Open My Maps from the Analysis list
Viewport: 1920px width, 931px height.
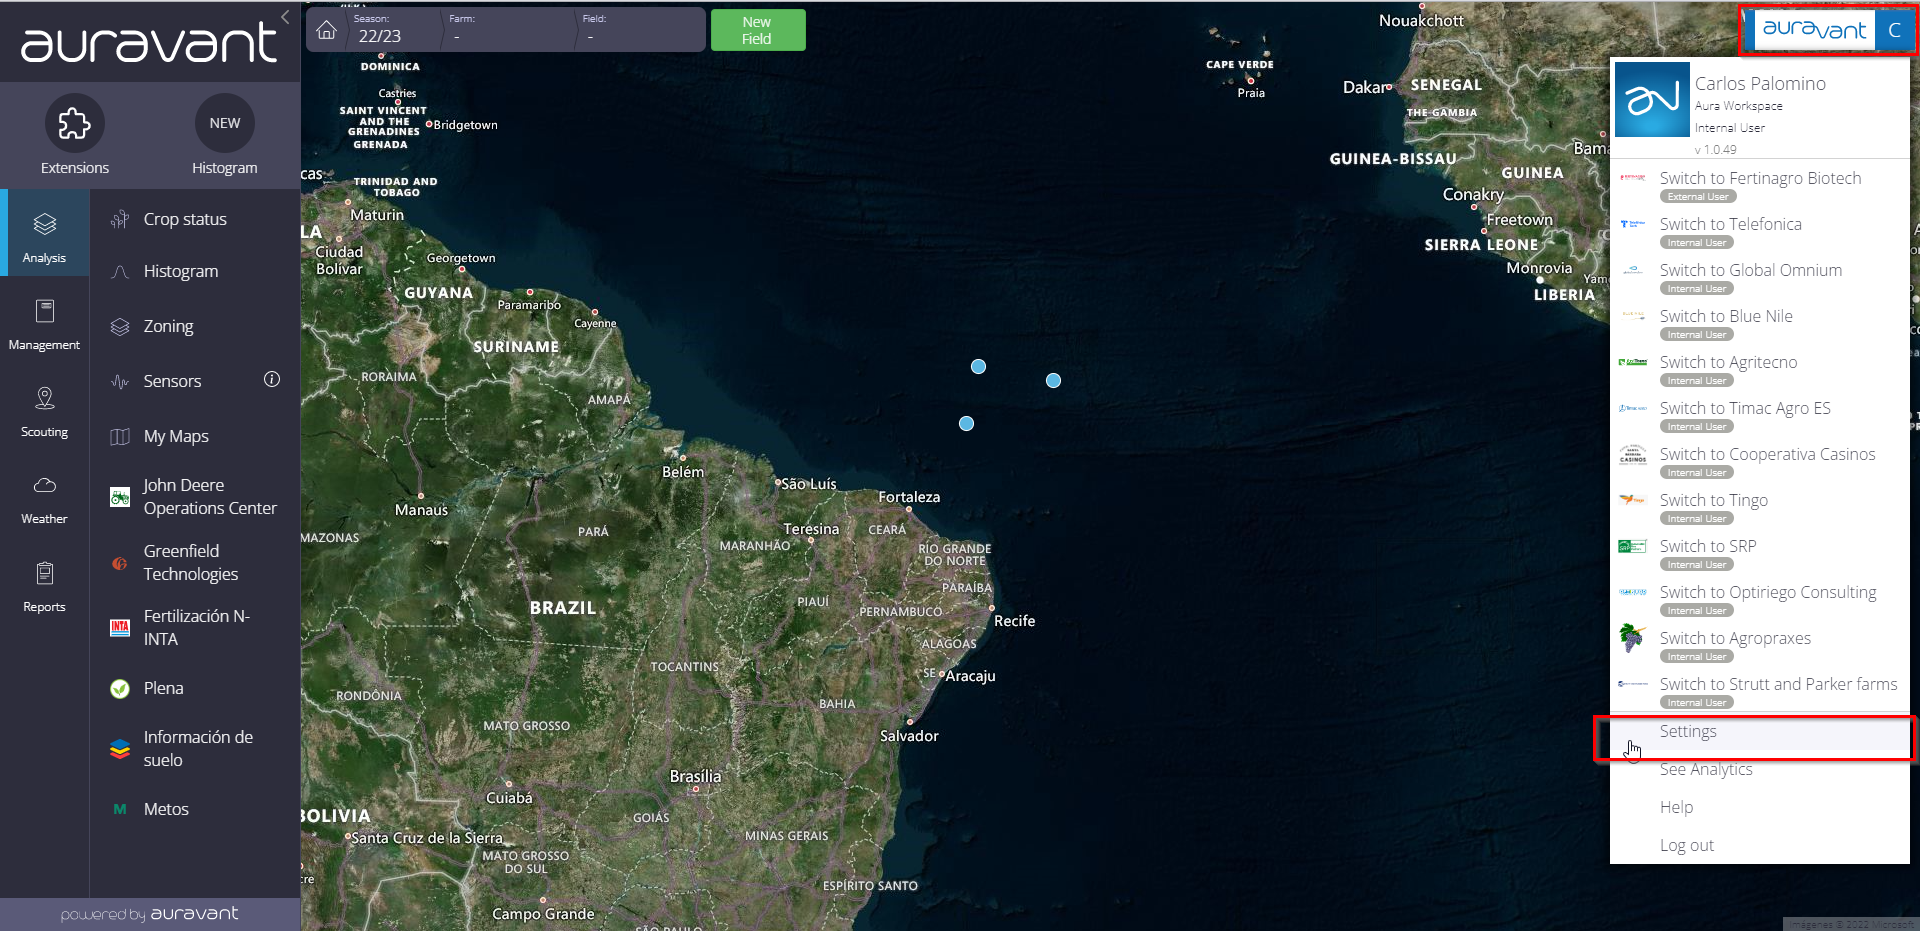tap(176, 436)
